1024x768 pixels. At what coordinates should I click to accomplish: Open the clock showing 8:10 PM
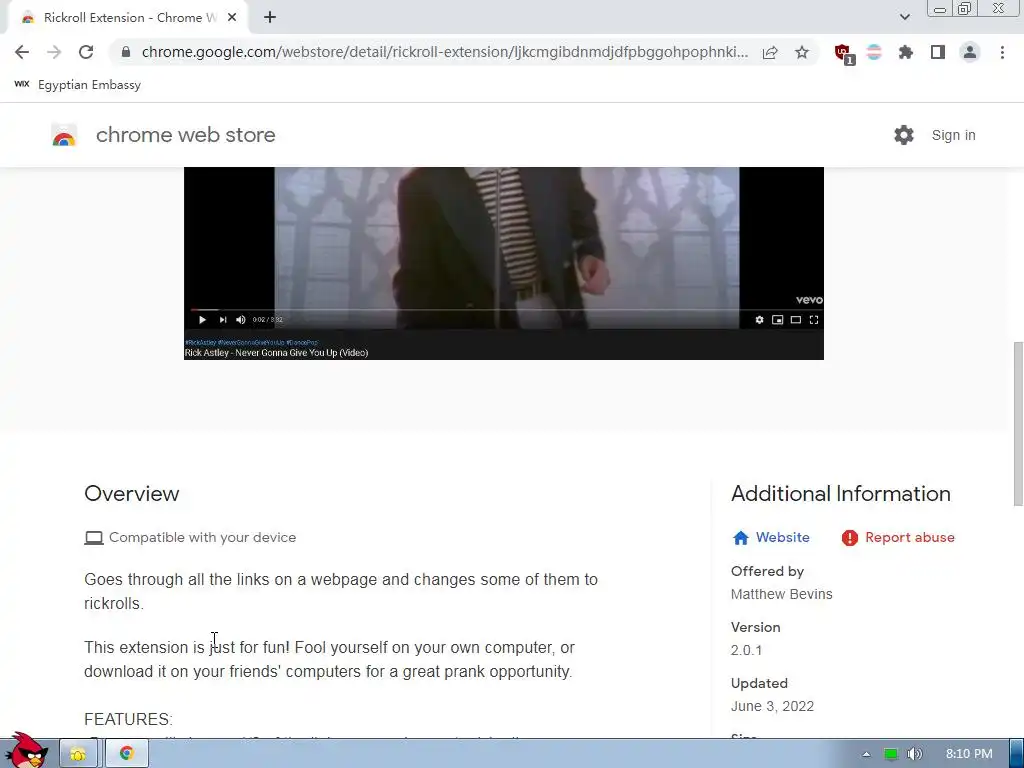pyautogui.click(x=969, y=754)
